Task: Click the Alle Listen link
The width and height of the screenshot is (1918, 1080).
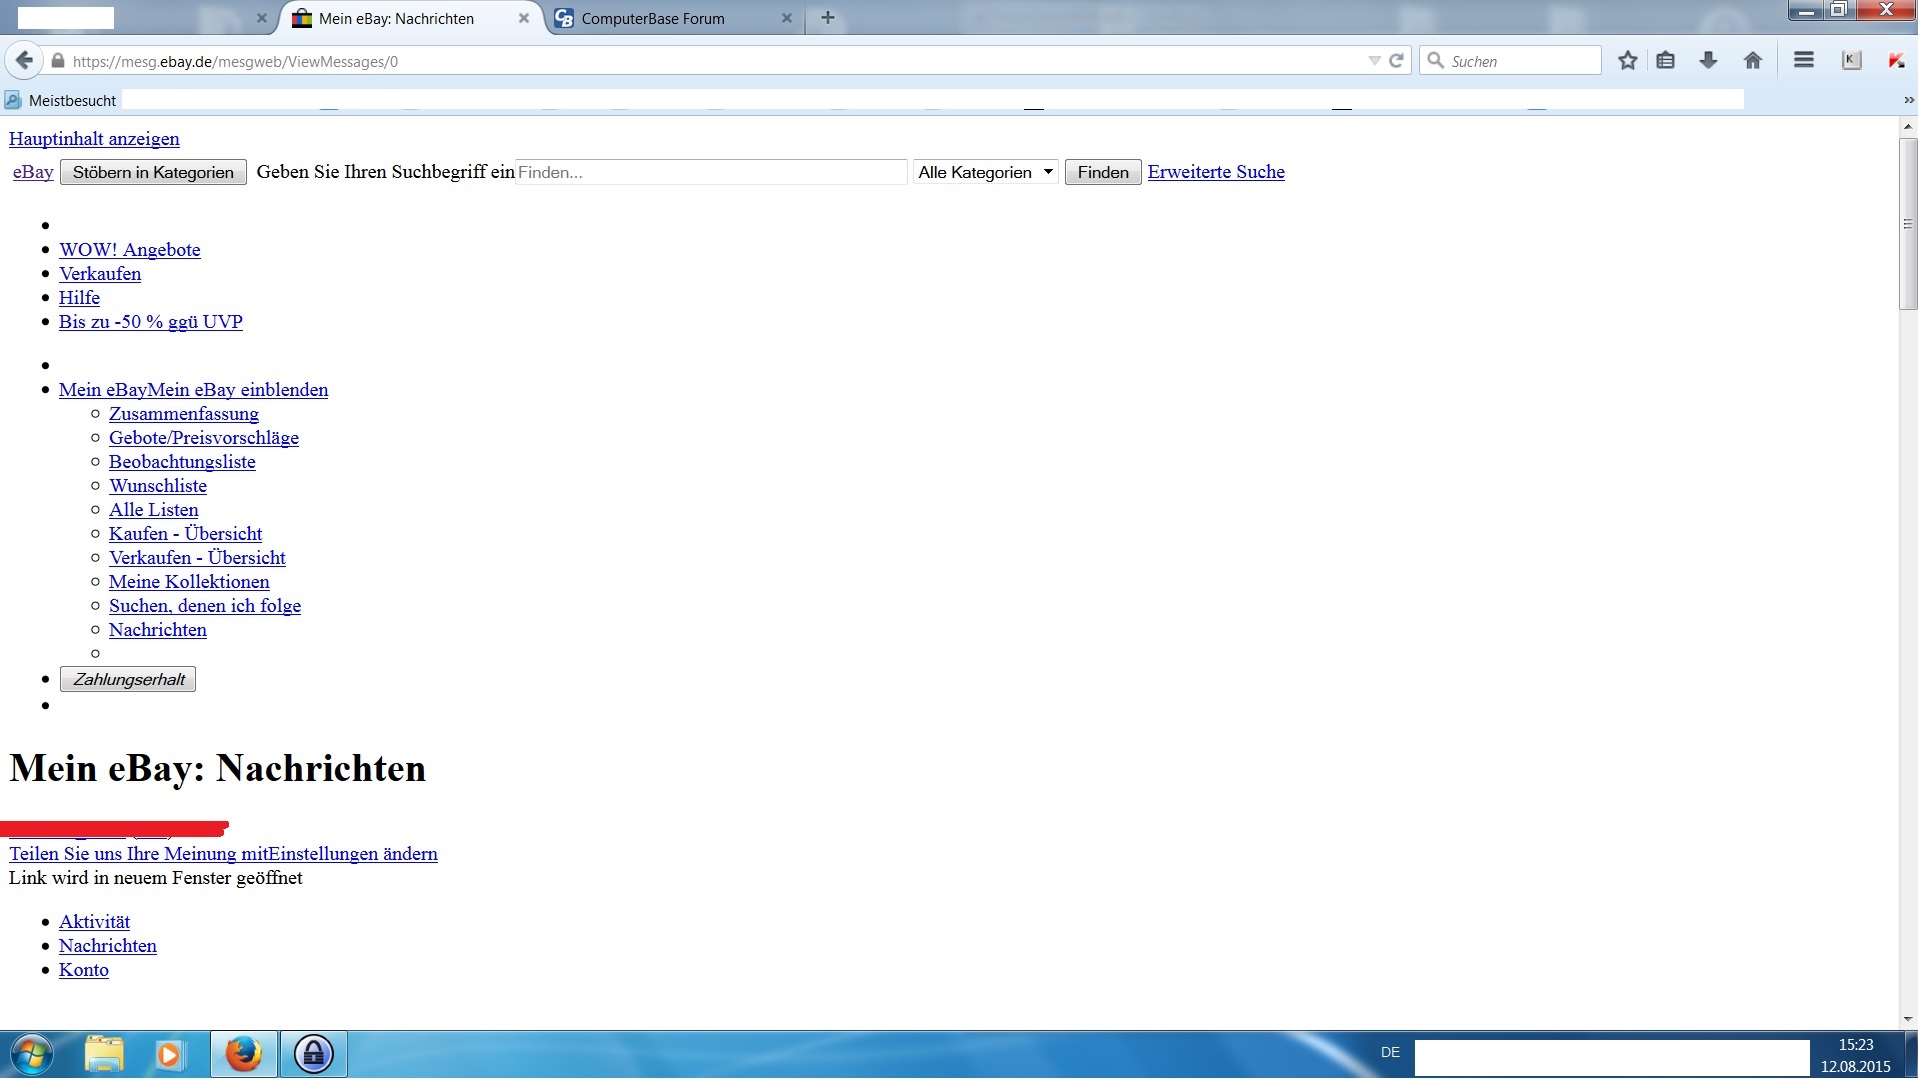Action: [154, 510]
